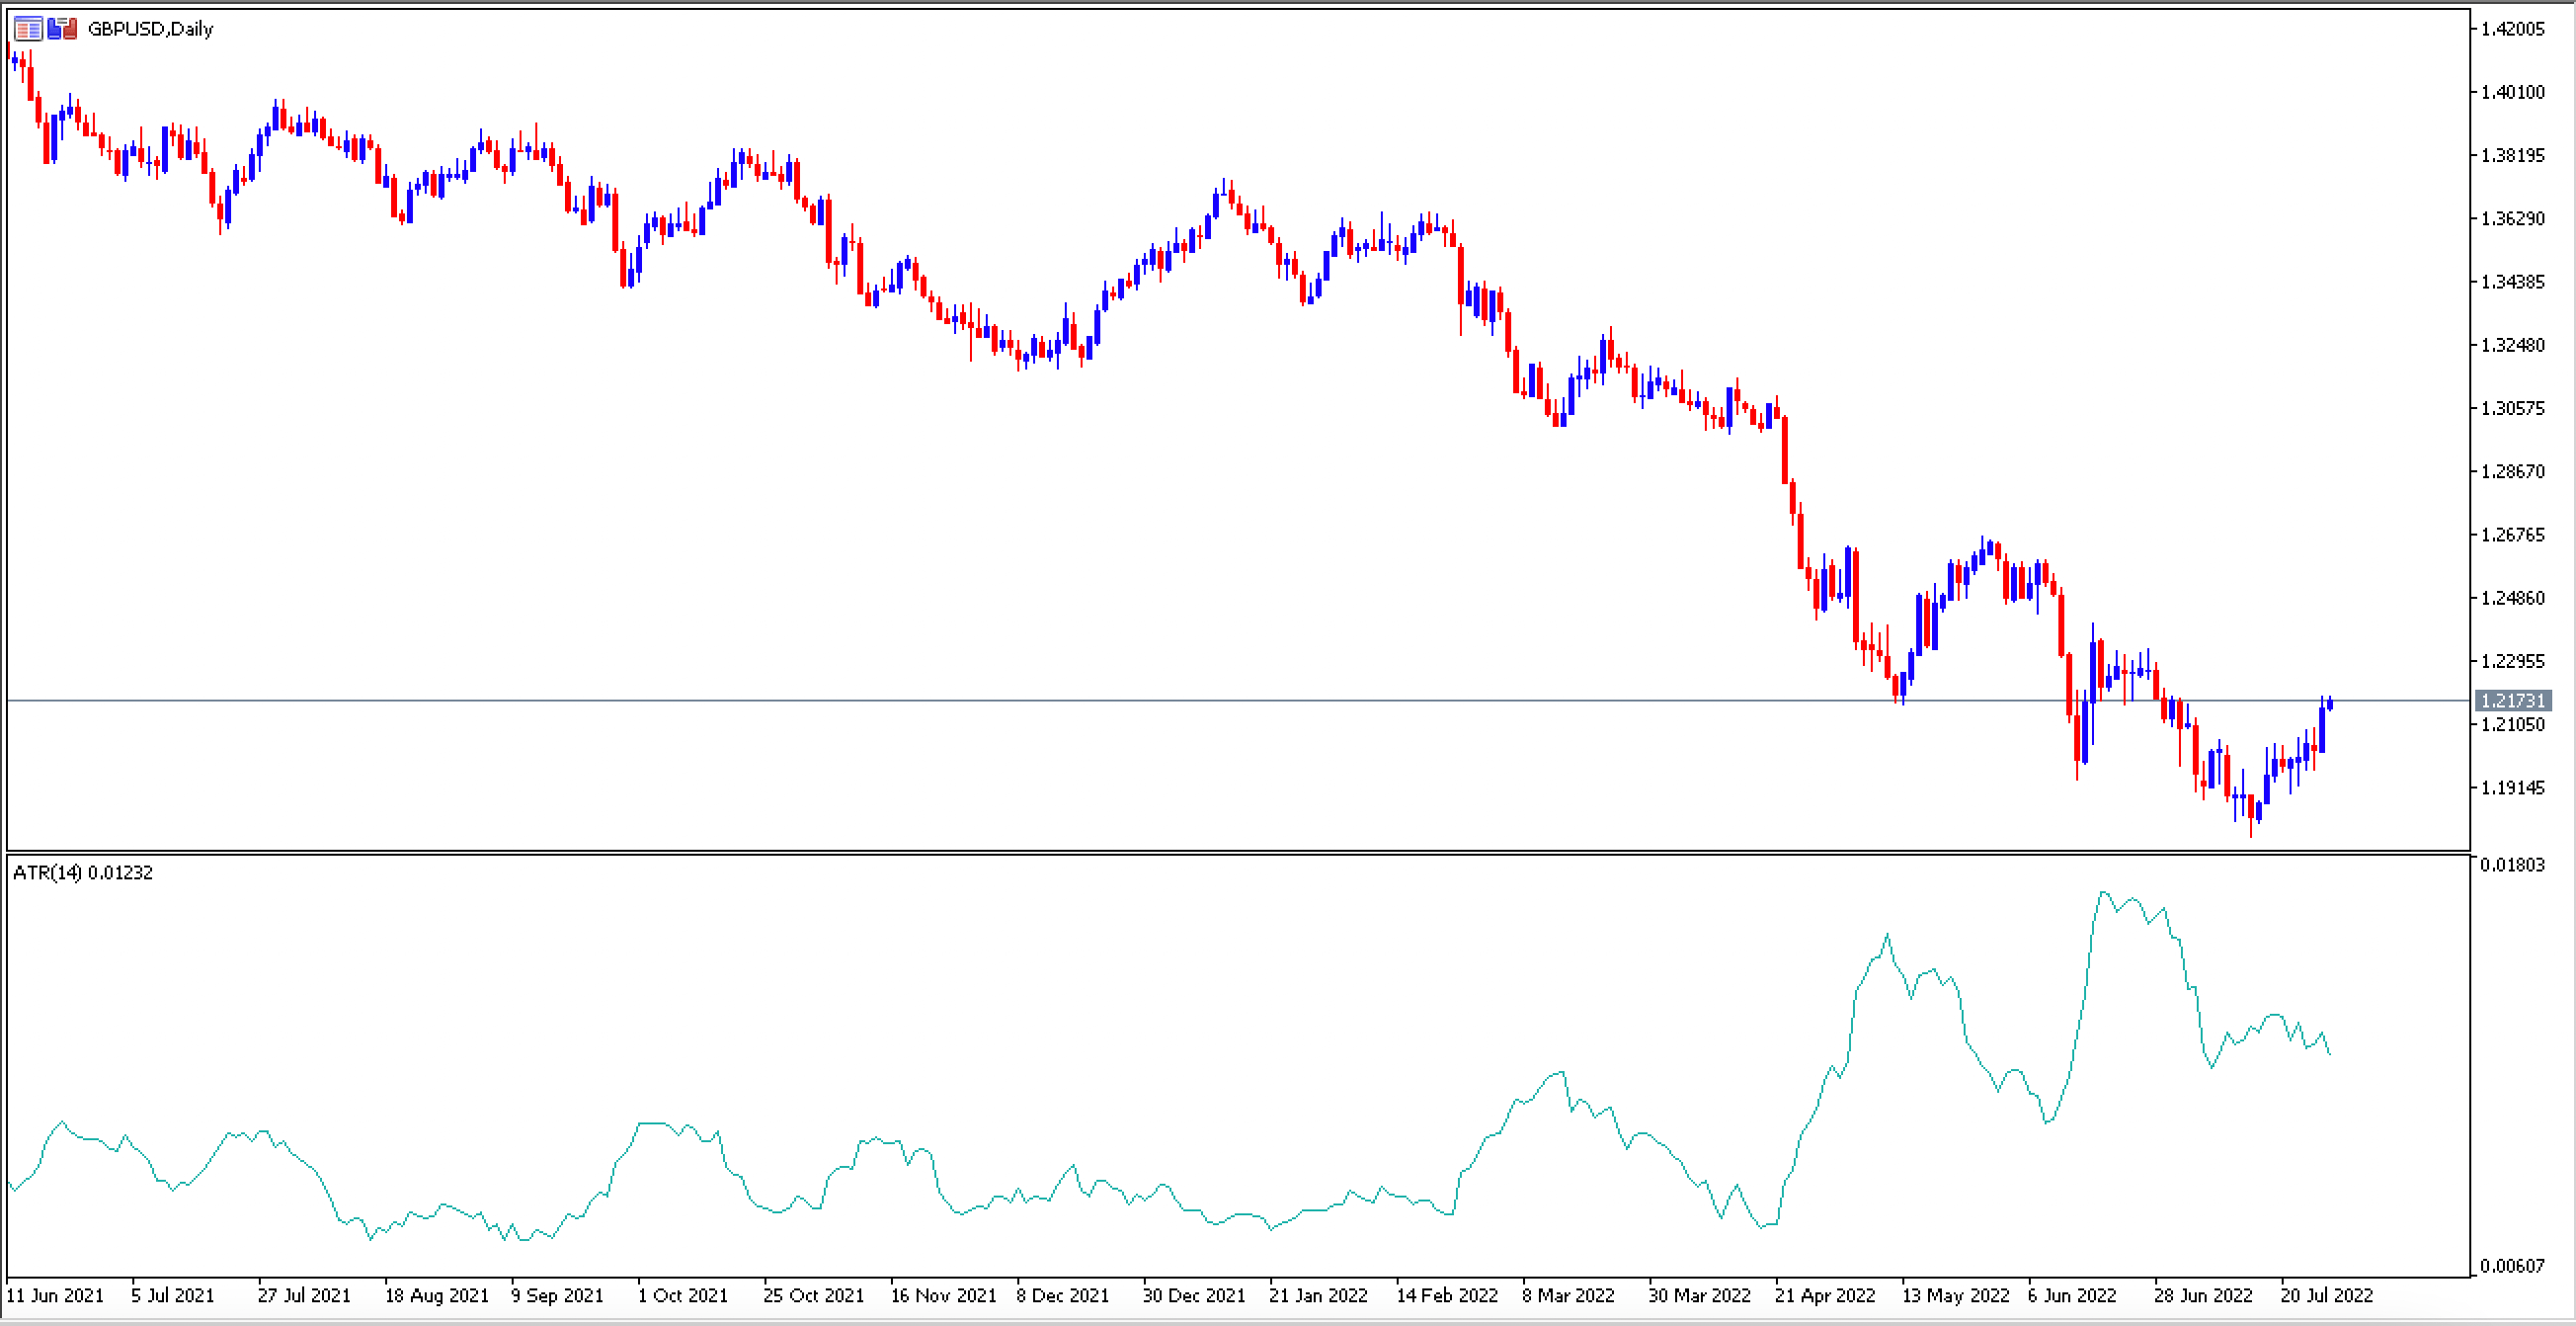The width and height of the screenshot is (2576, 1326).
Task: Click the divider between price and ATR panes
Action: click(1238, 853)
